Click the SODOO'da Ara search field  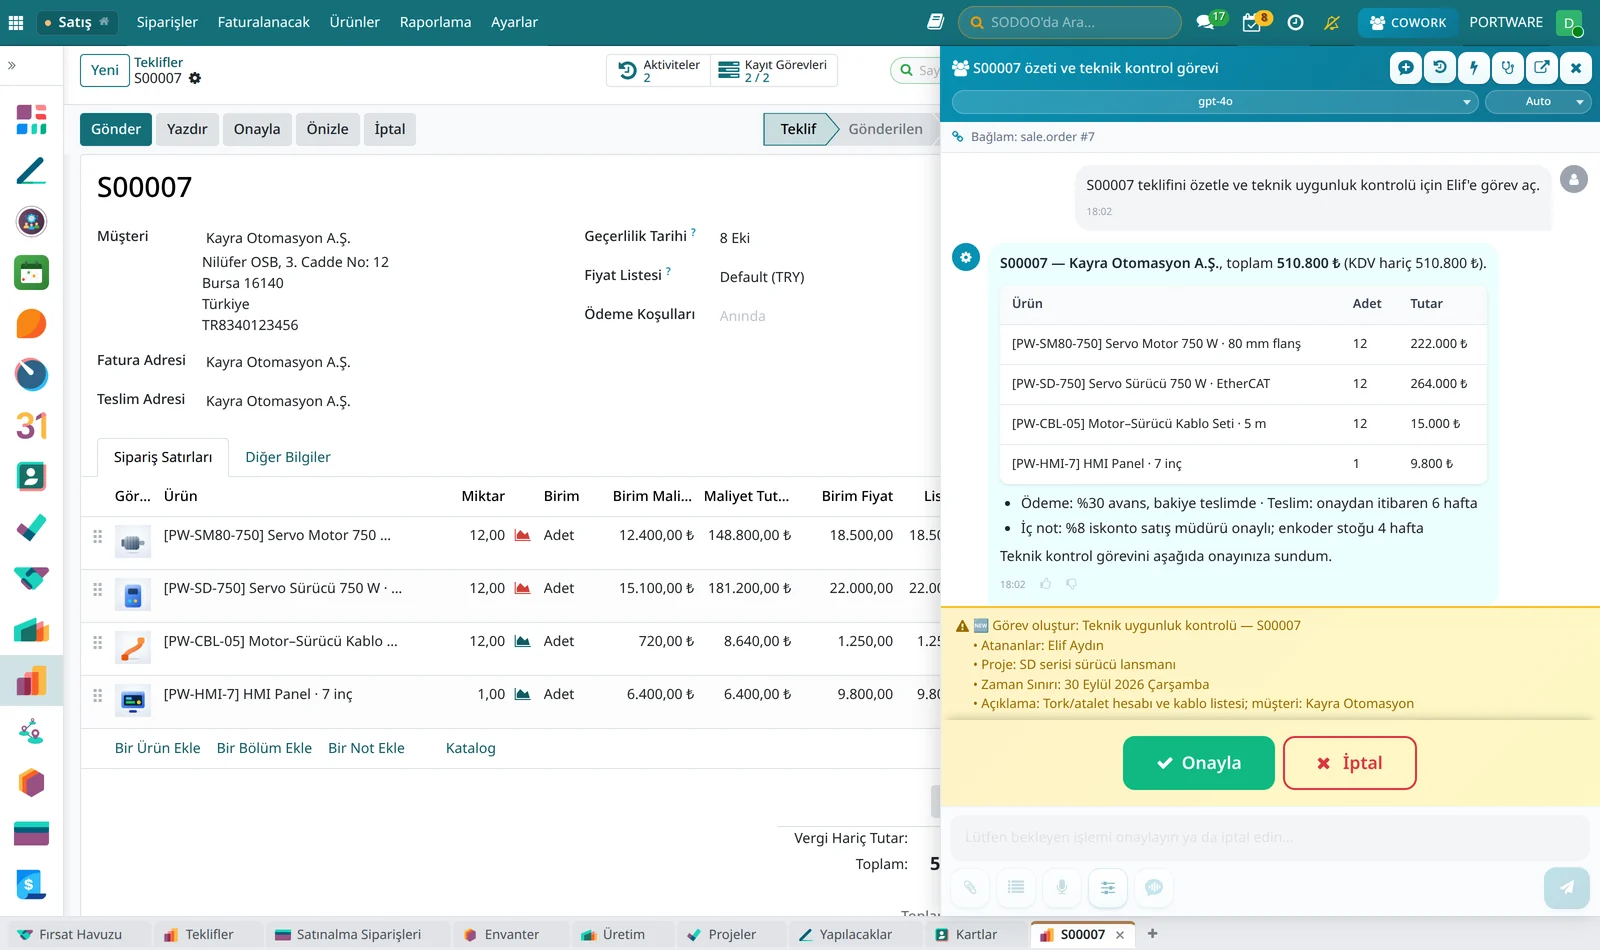tap(1070, 22)
